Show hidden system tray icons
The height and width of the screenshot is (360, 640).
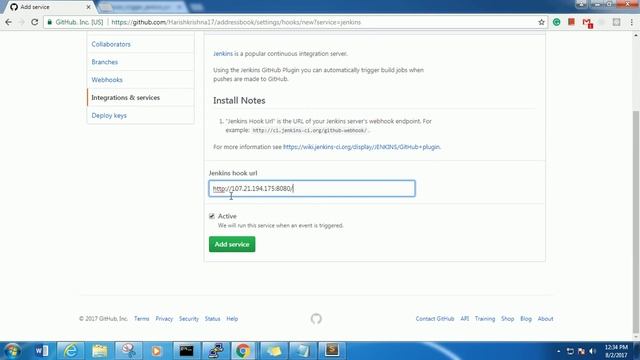[x=558, y=351]
